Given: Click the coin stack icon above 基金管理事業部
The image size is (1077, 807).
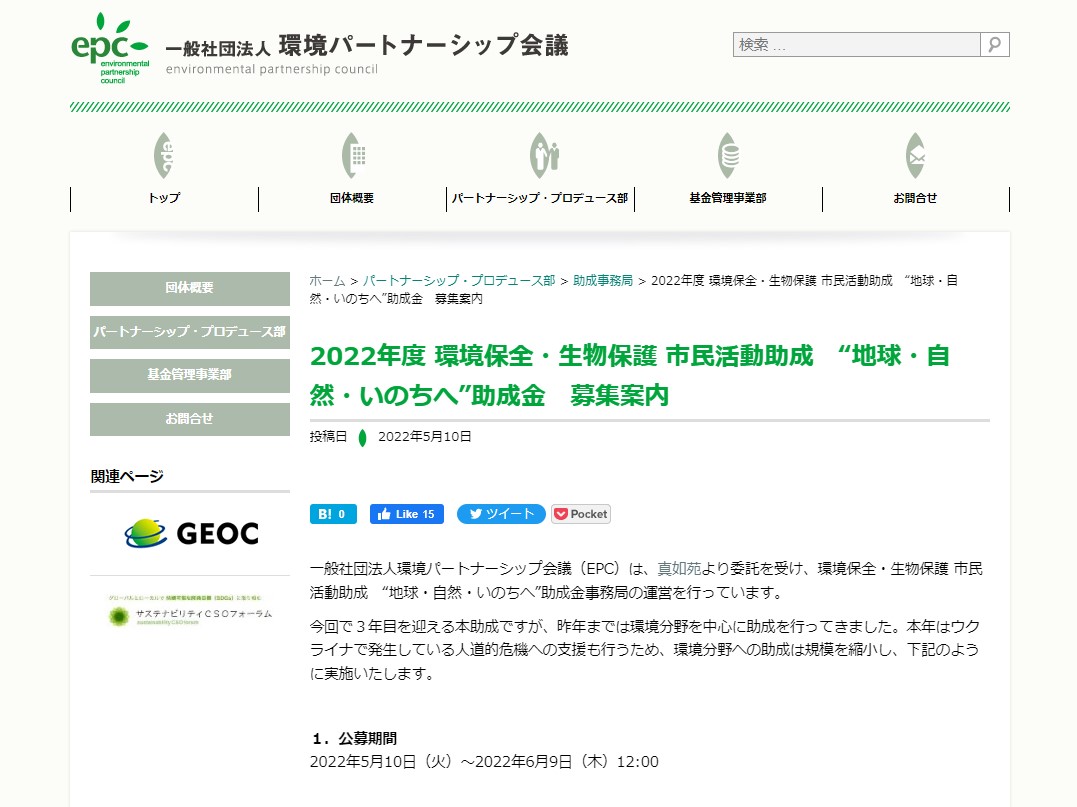Looking at the screenshot, I should point(728,155).
